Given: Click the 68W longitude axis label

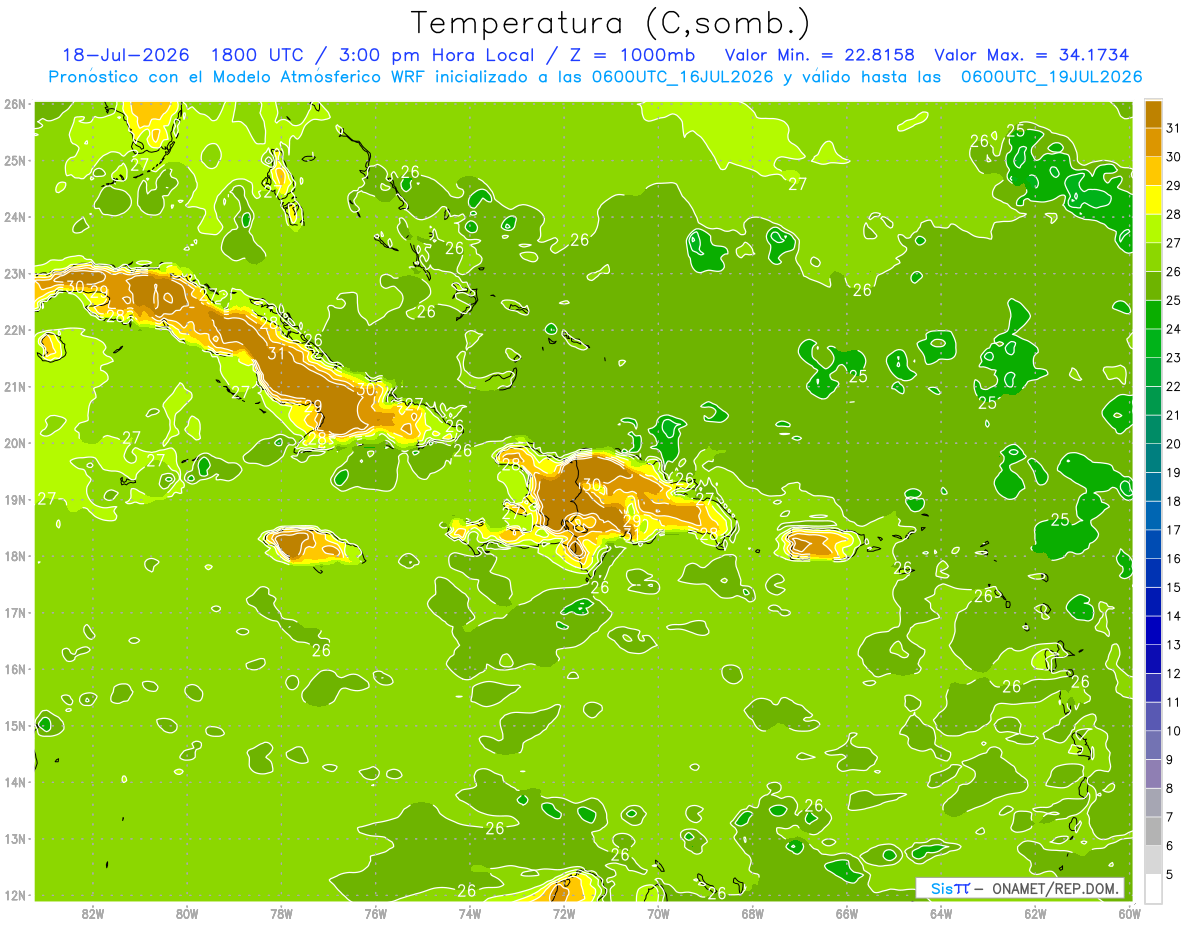Looking at the screenshot, I should coord(752,913).
